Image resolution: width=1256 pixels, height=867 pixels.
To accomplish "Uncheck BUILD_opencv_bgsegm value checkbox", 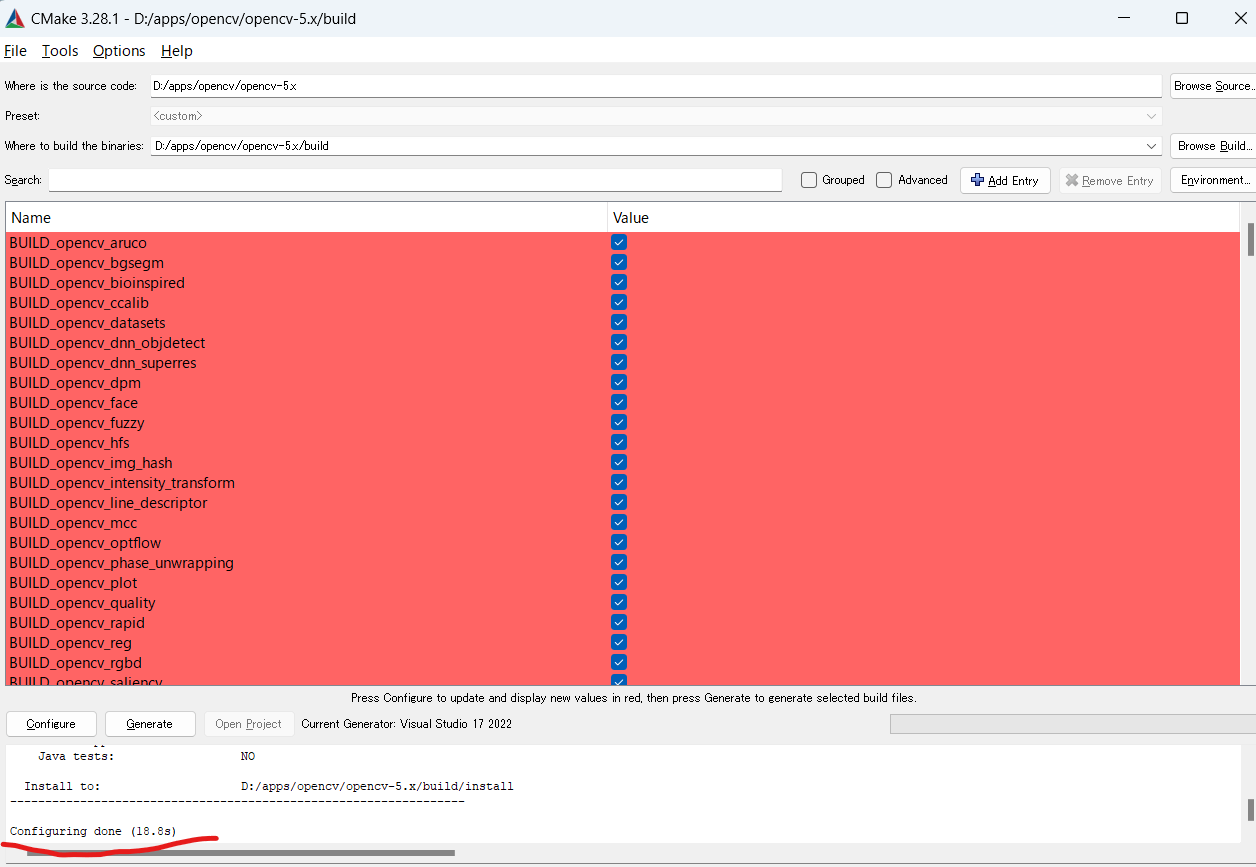I will tap(619, 262).
